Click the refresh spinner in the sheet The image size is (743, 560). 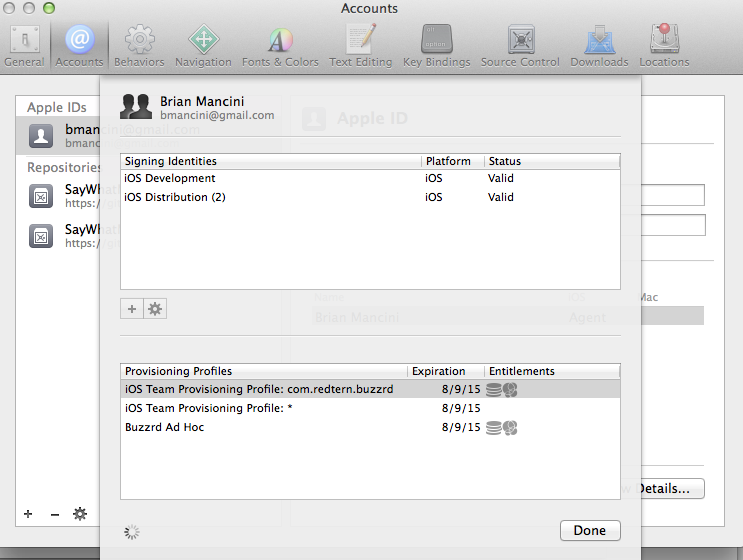(x=132, y=532)
